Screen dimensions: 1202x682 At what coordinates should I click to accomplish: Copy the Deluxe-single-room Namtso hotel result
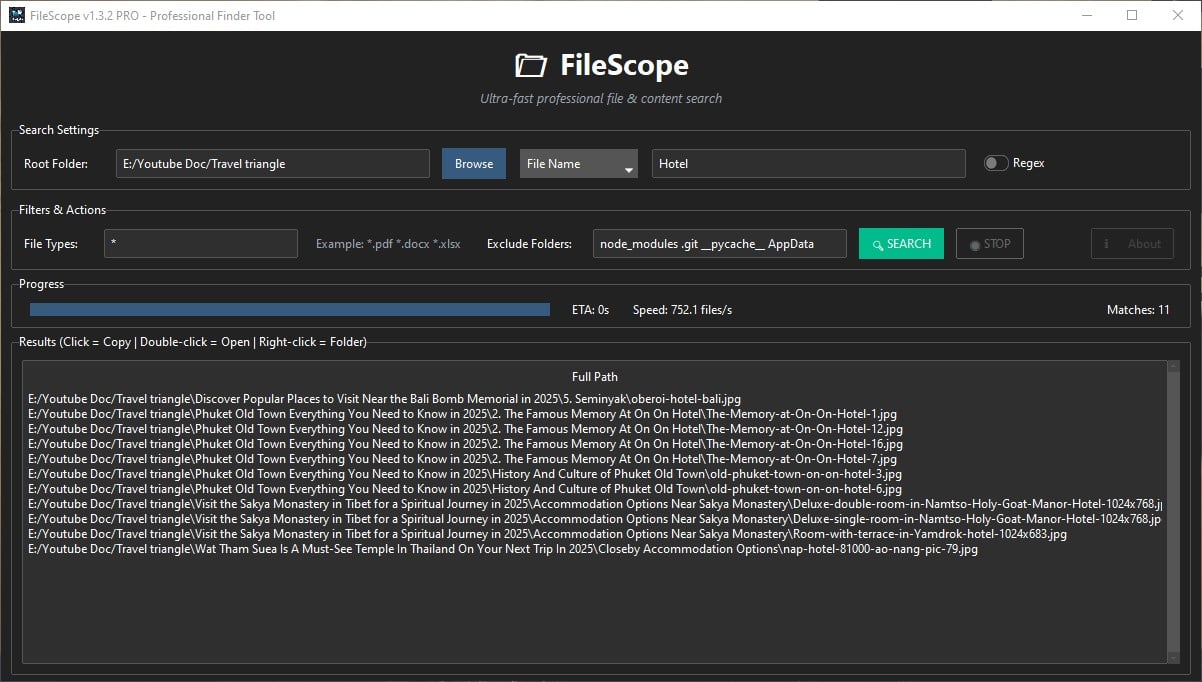595,519
